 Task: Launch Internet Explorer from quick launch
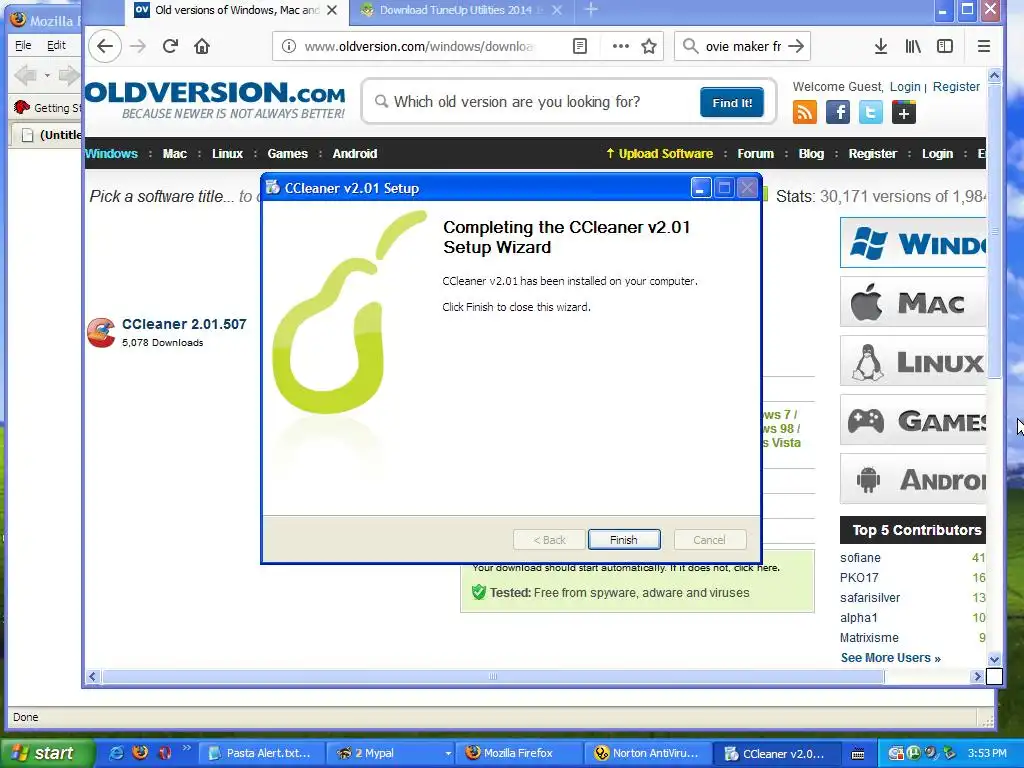pos(117,753)
